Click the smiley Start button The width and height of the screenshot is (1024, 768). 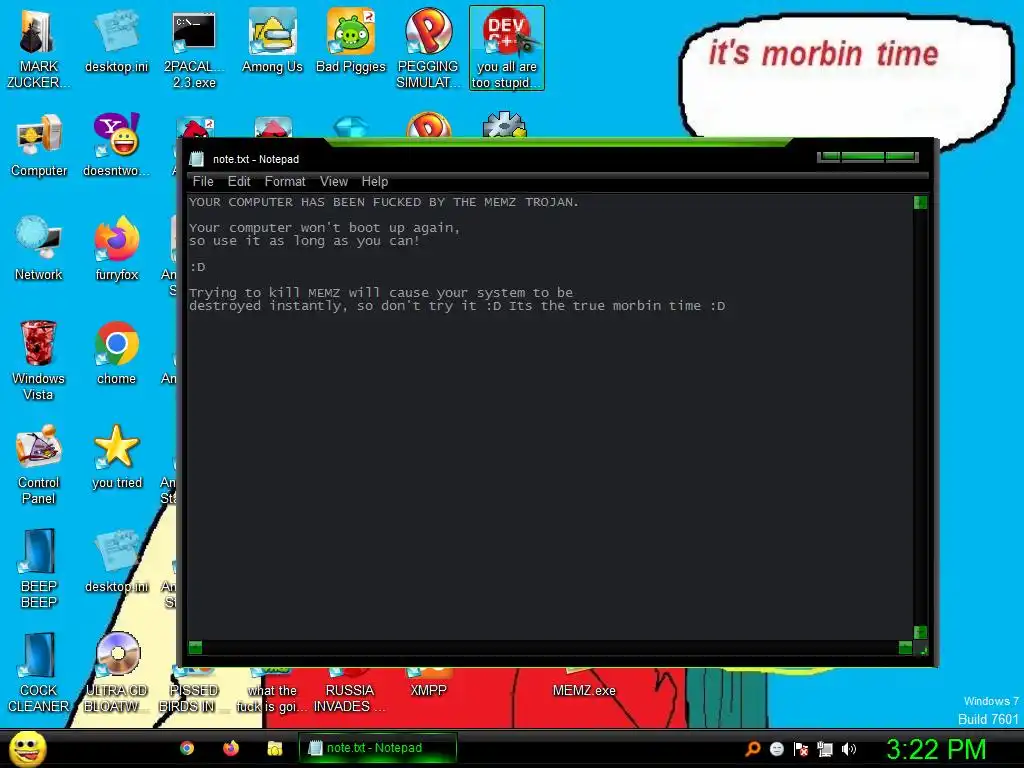click(x=28, y=748)
